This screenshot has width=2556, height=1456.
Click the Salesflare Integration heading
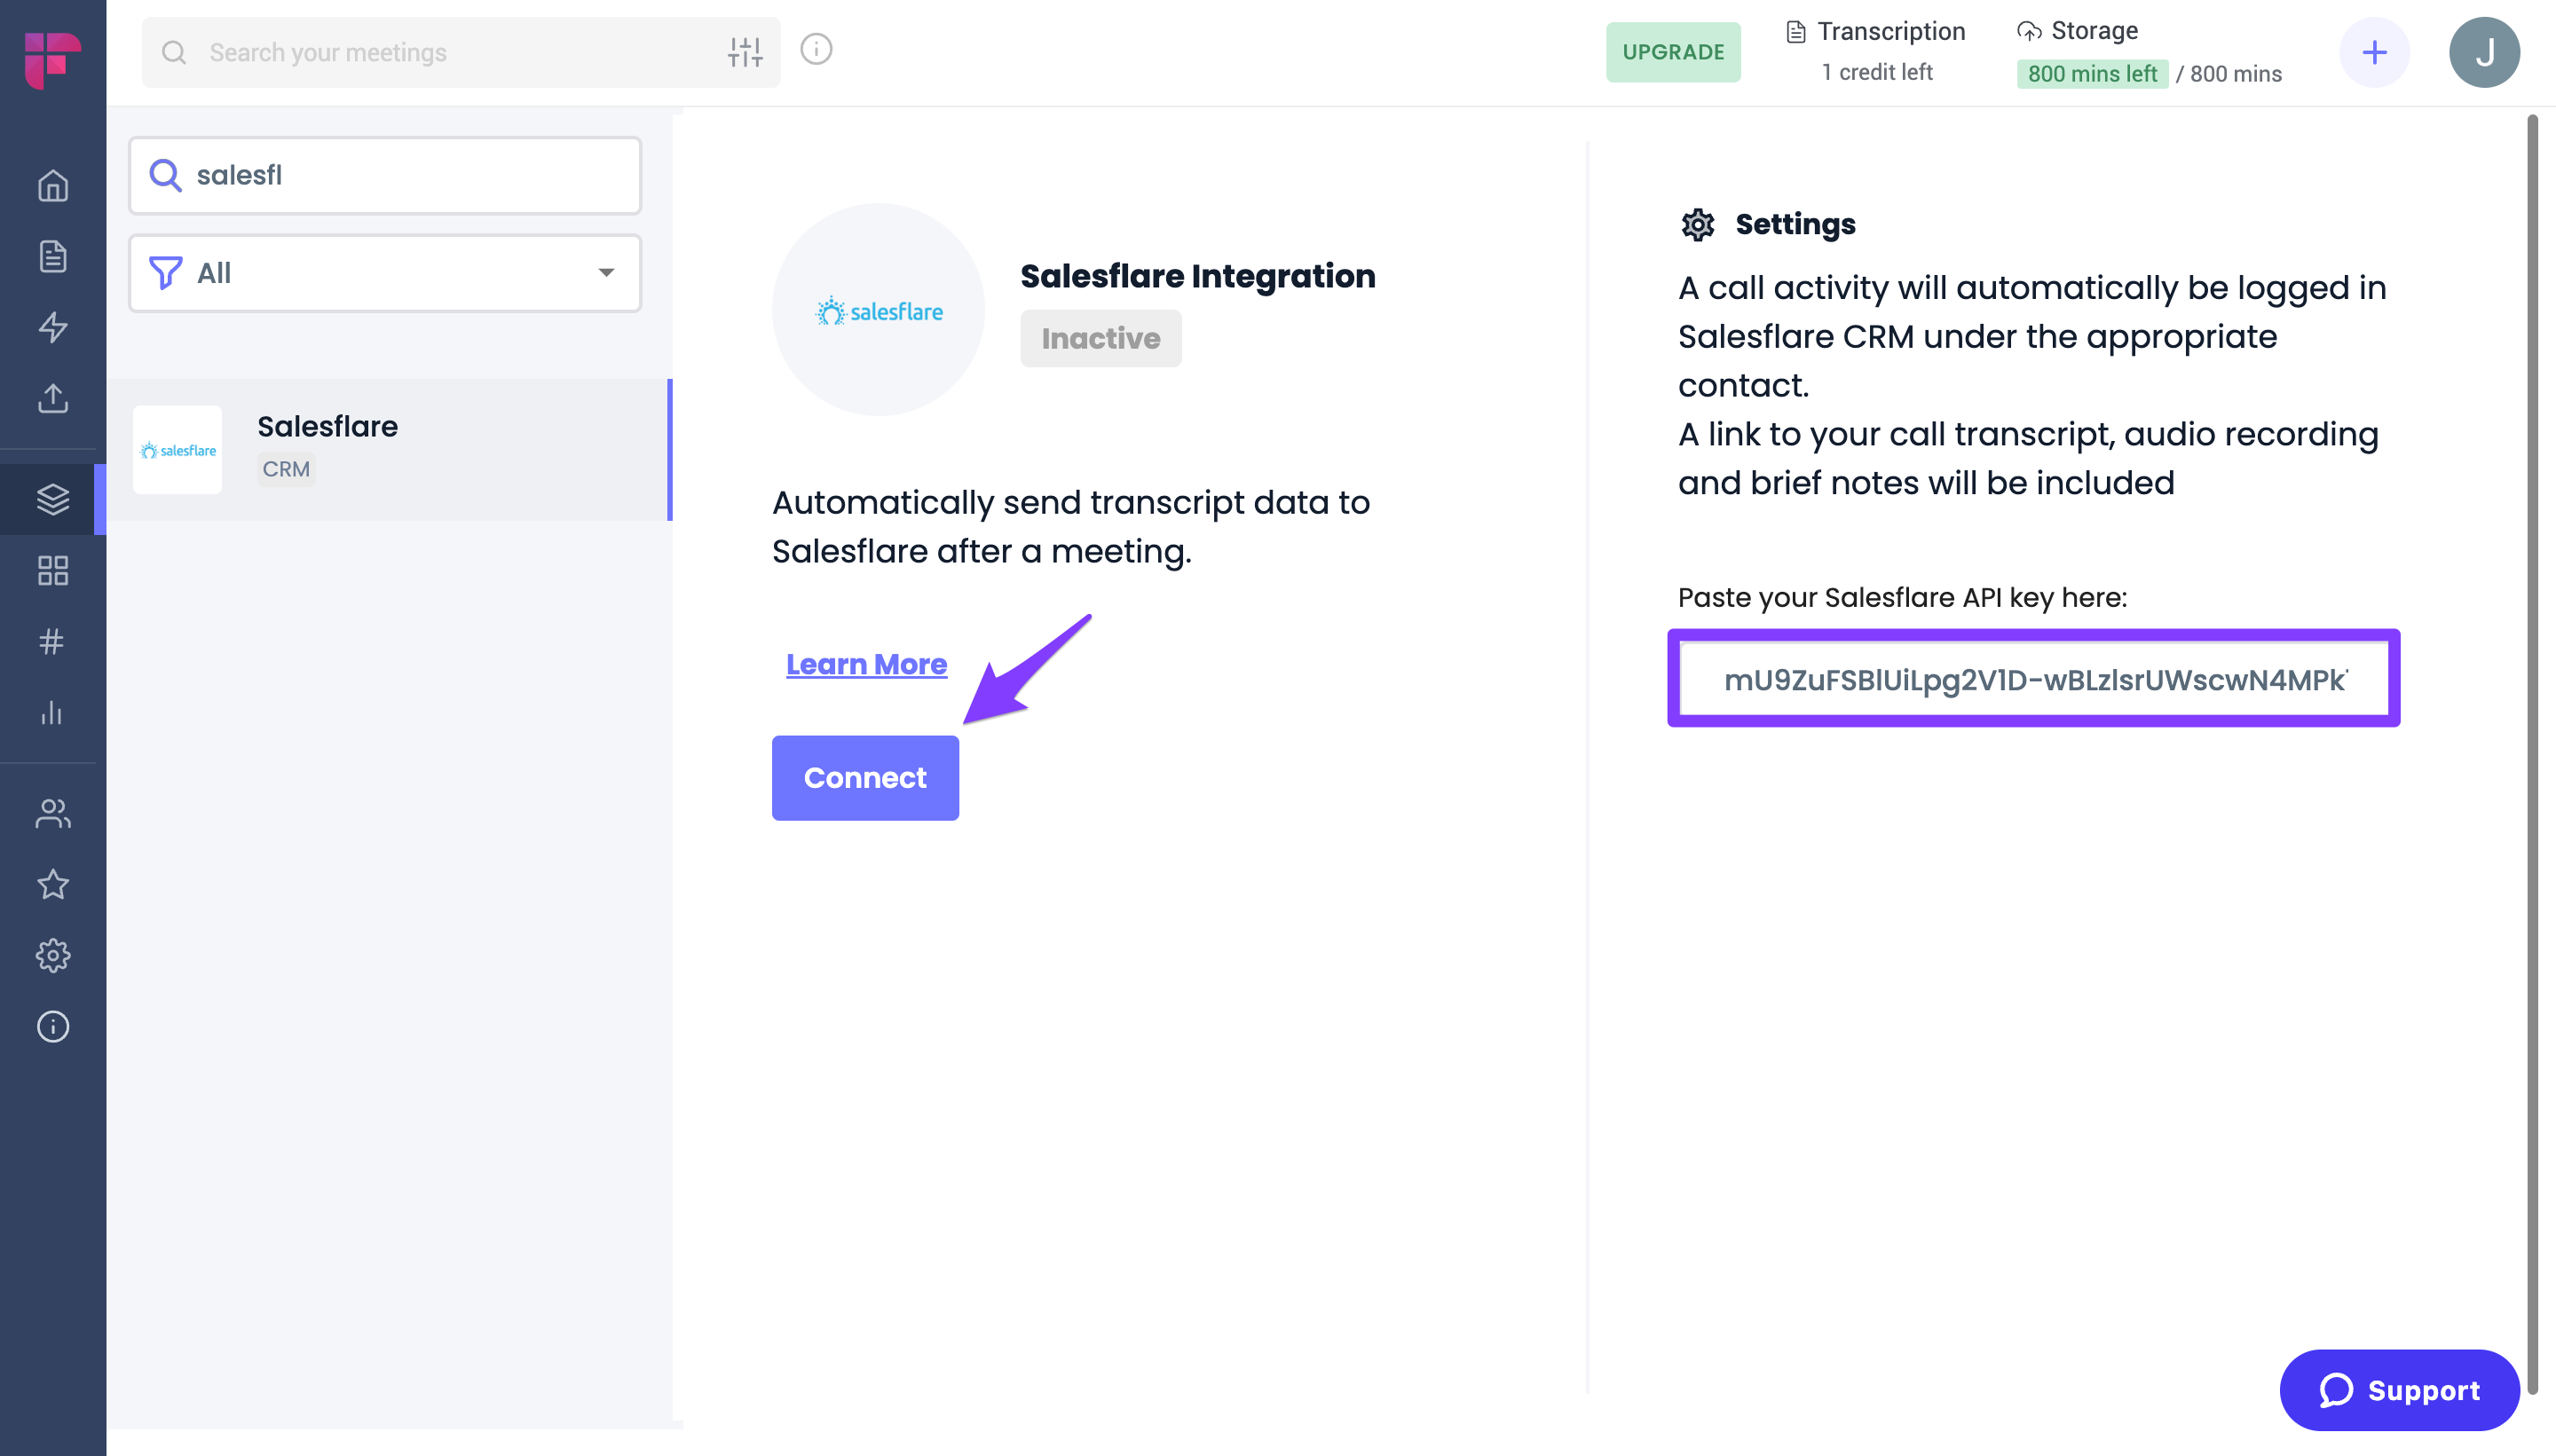click(x=1198, y=276)
